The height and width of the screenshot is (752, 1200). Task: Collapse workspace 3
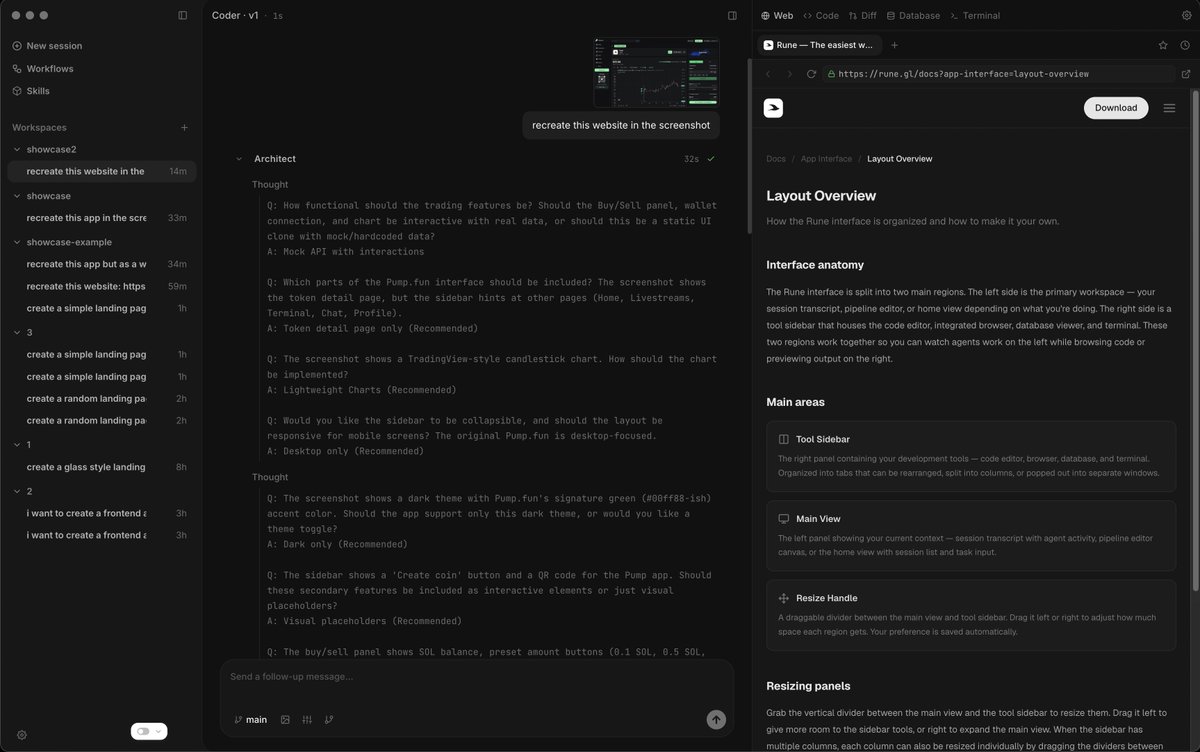[x=16, y=332]
